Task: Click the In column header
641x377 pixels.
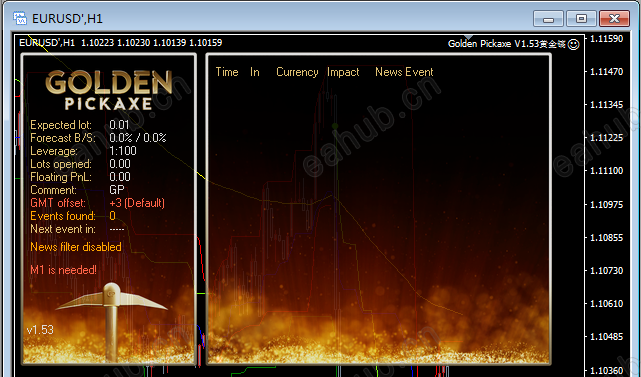Action: pyautogui.click(x=255, y=72)
